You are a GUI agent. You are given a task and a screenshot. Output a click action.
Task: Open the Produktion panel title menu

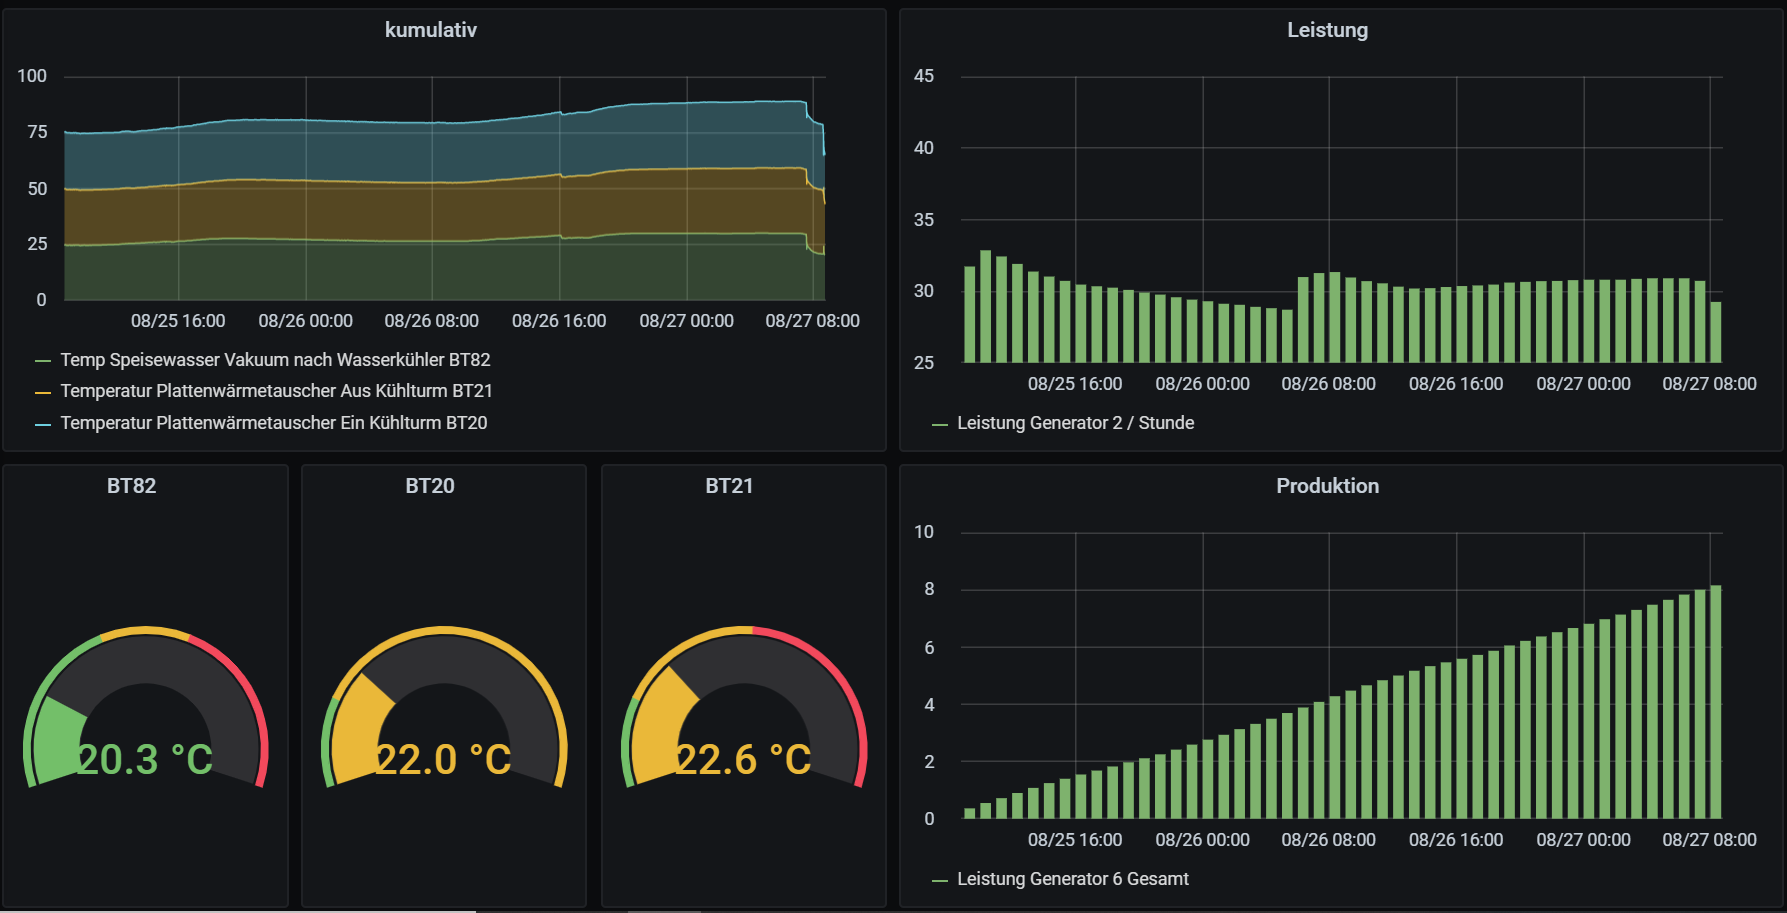click(1327, 486)
